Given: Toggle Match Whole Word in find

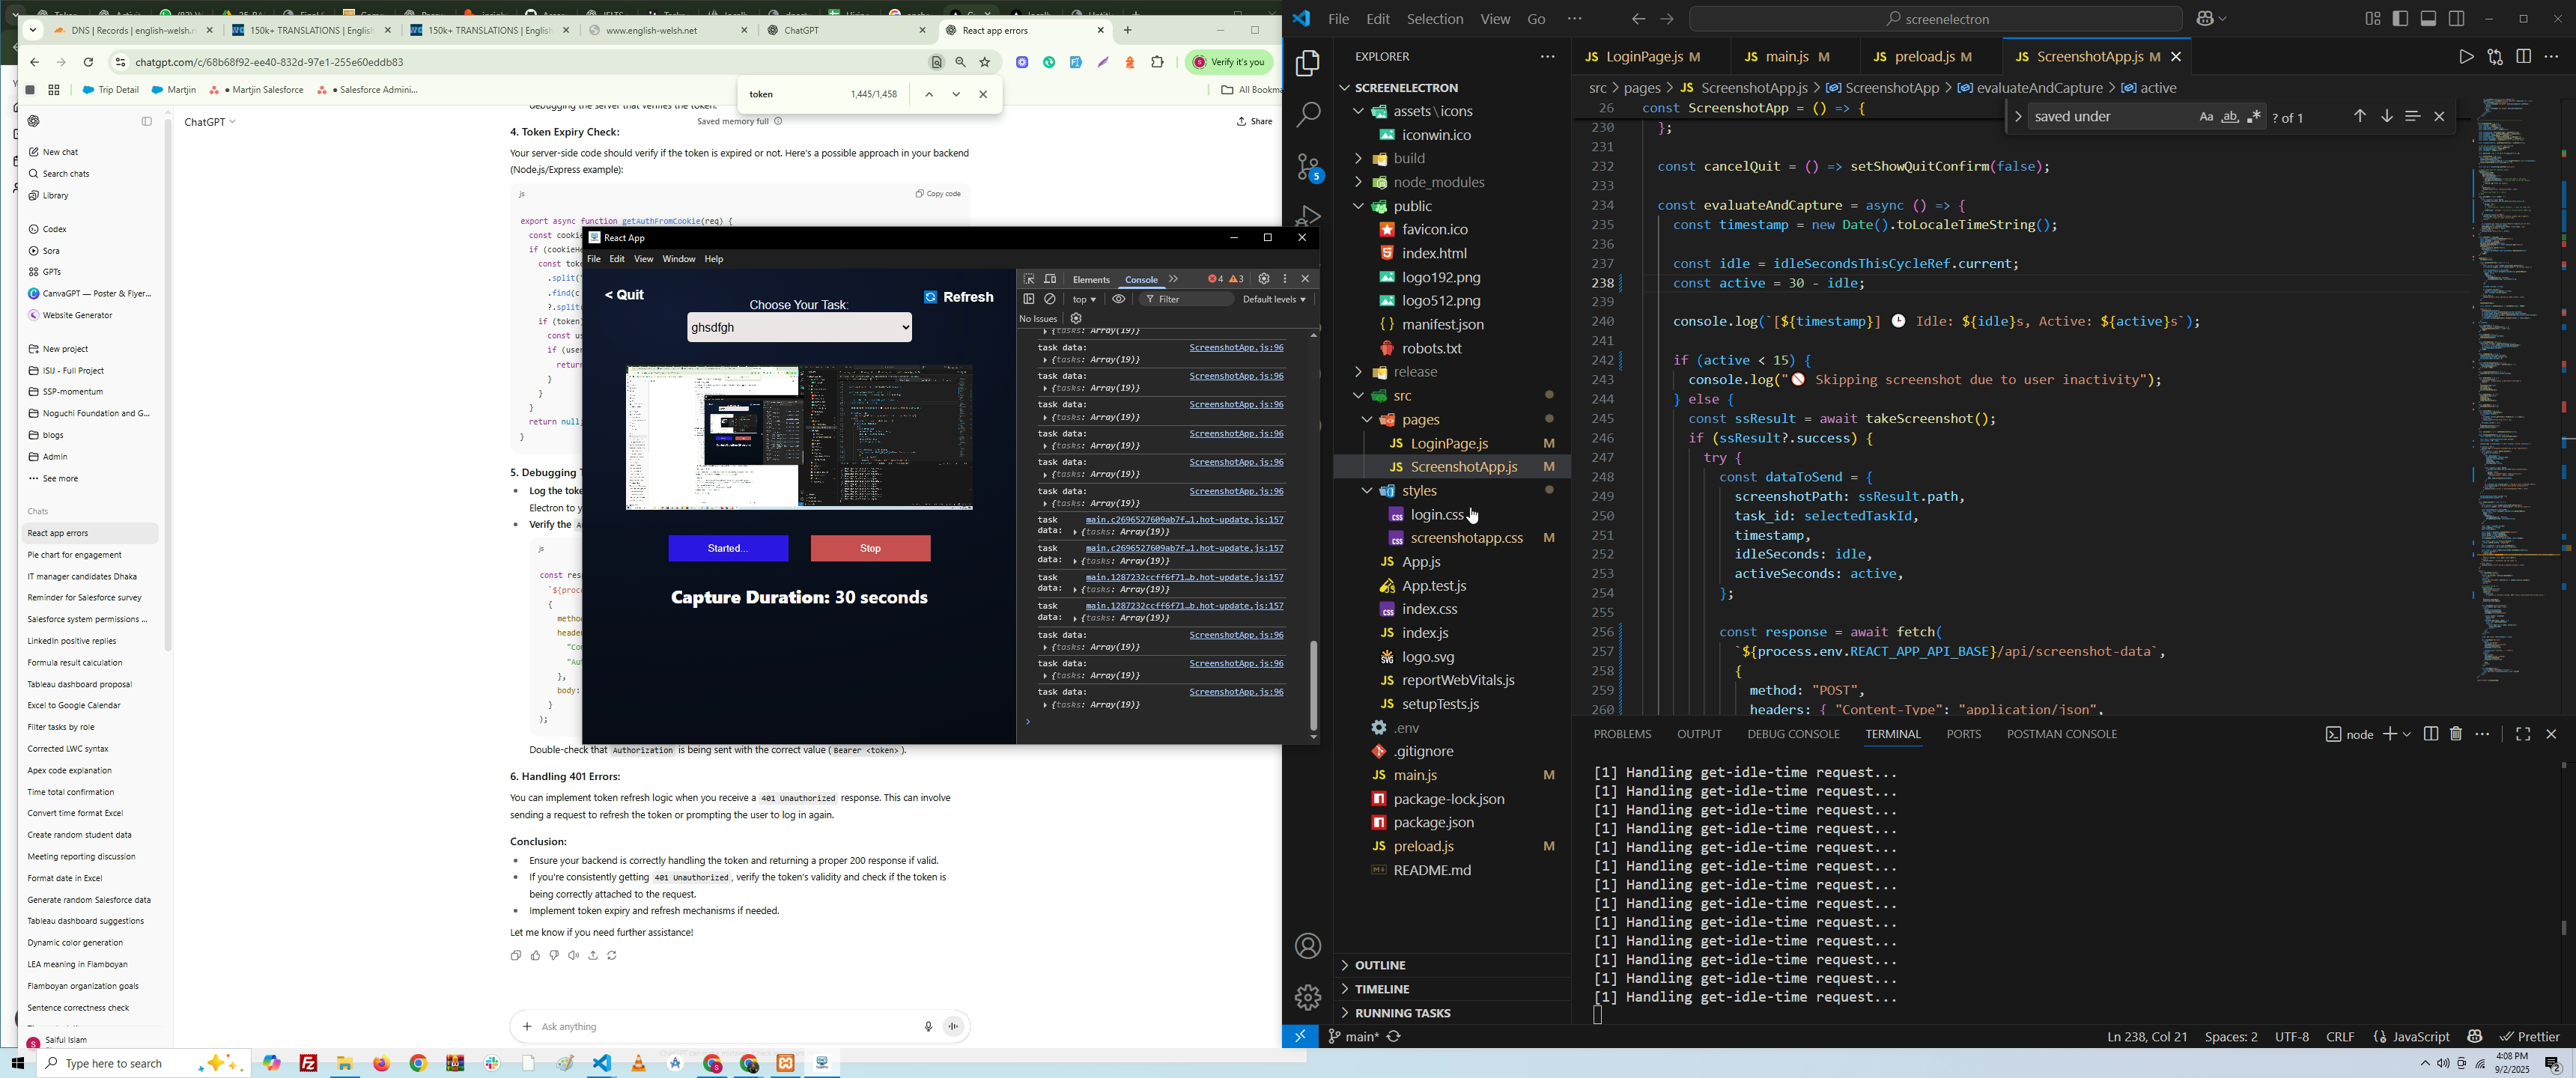Looking at the screenshot, I should coord(2230,117).
